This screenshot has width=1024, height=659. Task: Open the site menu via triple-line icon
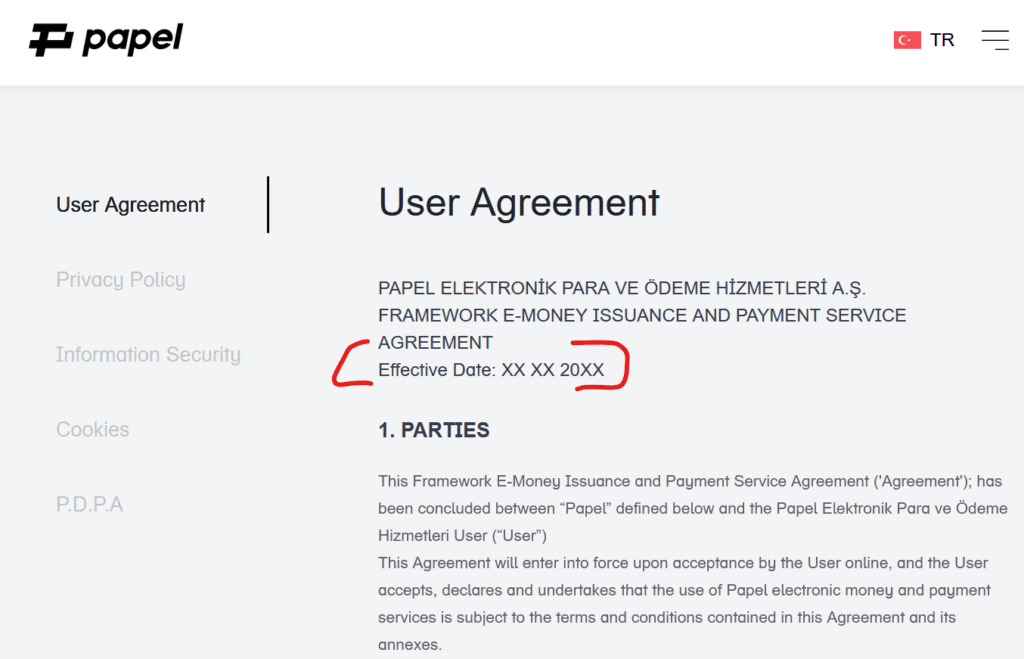[995, 39]
